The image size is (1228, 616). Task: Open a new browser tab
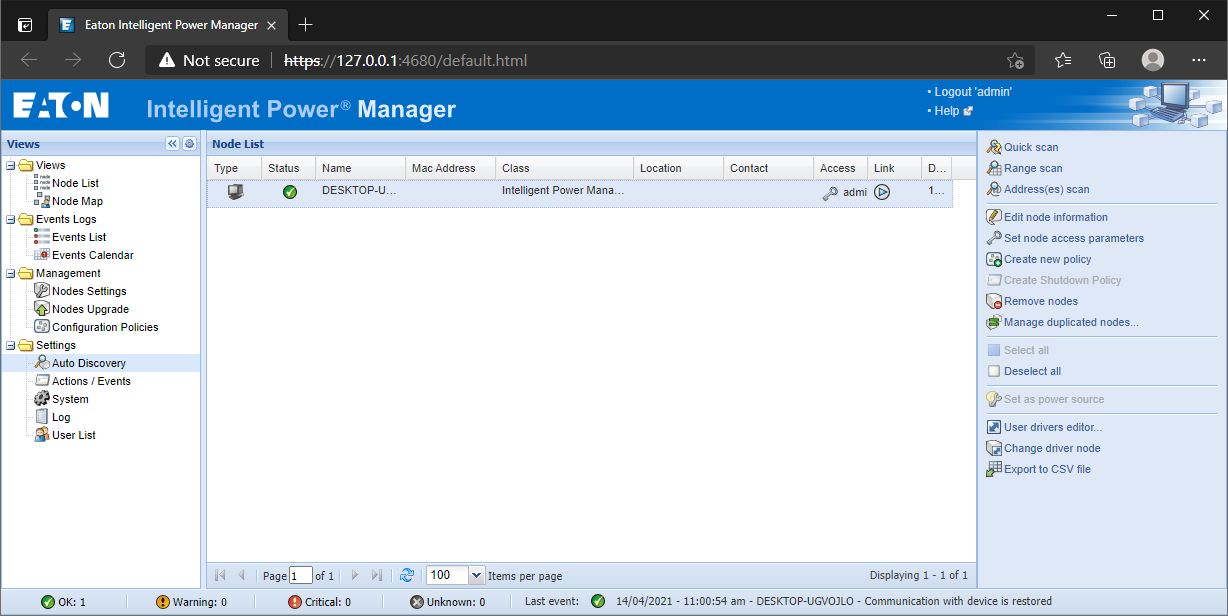[306, 24]
